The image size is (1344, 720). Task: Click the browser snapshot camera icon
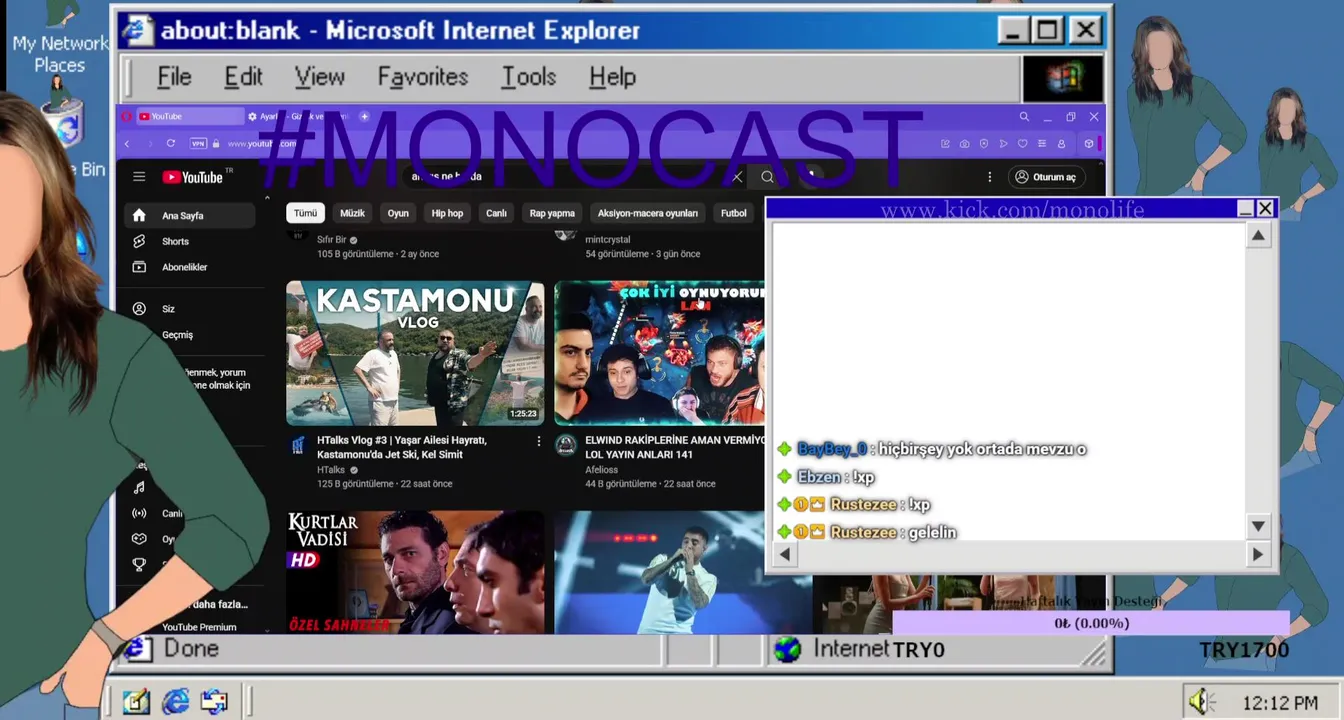[964, 144]
